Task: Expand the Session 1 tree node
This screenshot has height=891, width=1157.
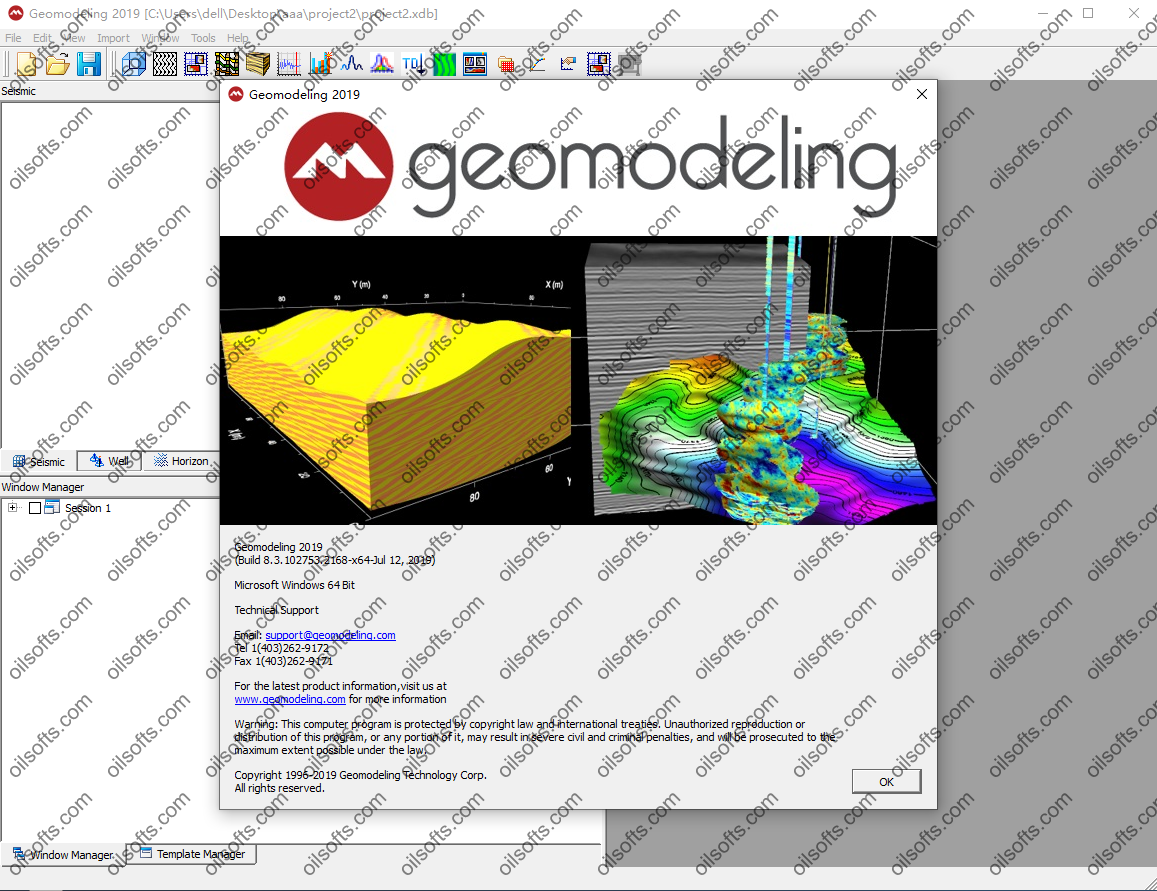Action: point(12,507)
